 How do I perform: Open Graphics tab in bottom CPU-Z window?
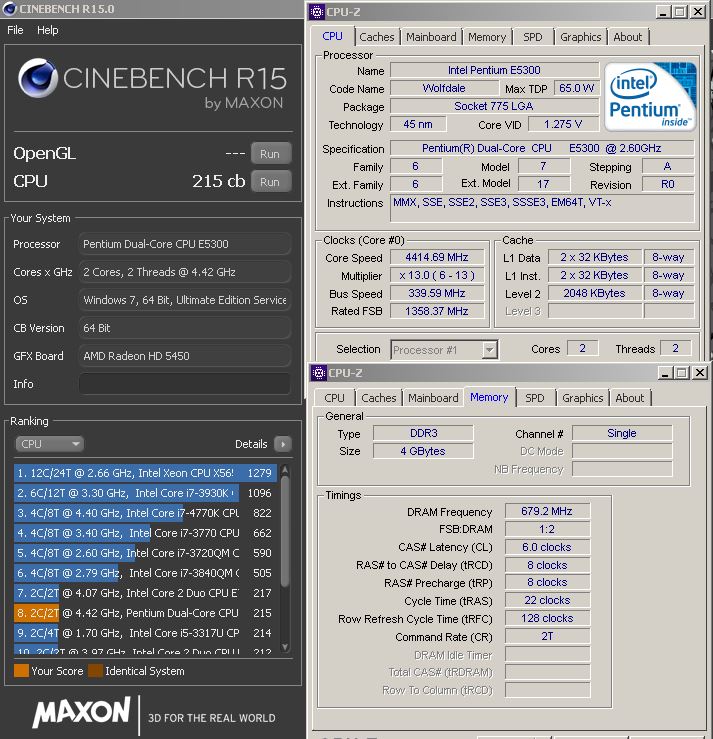tap(582, 398)
